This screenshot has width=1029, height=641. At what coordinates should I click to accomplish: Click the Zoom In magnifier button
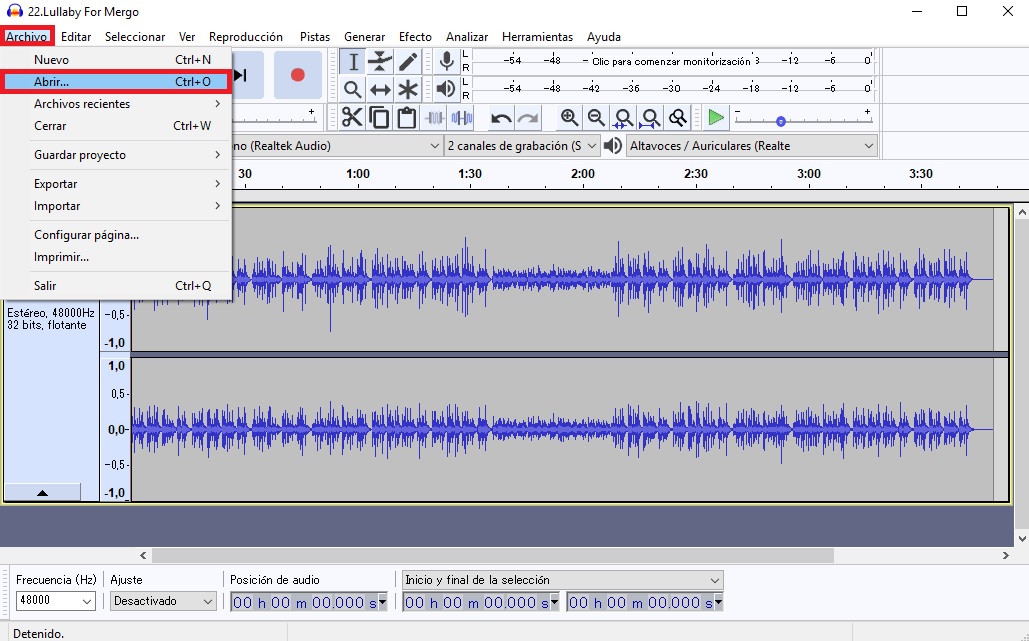[569, 118]
